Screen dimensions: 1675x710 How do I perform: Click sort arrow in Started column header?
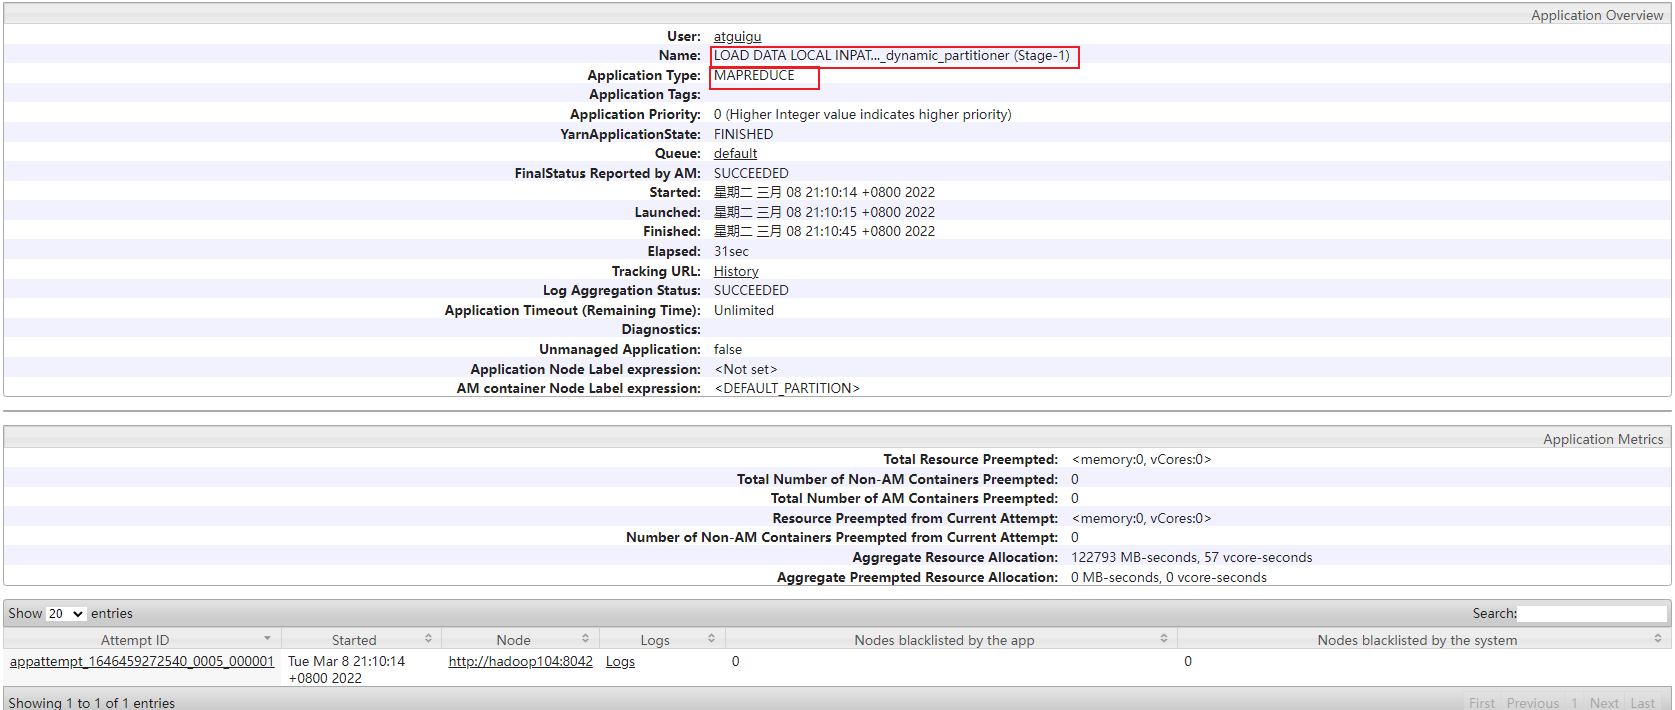(x=428, y=639)
